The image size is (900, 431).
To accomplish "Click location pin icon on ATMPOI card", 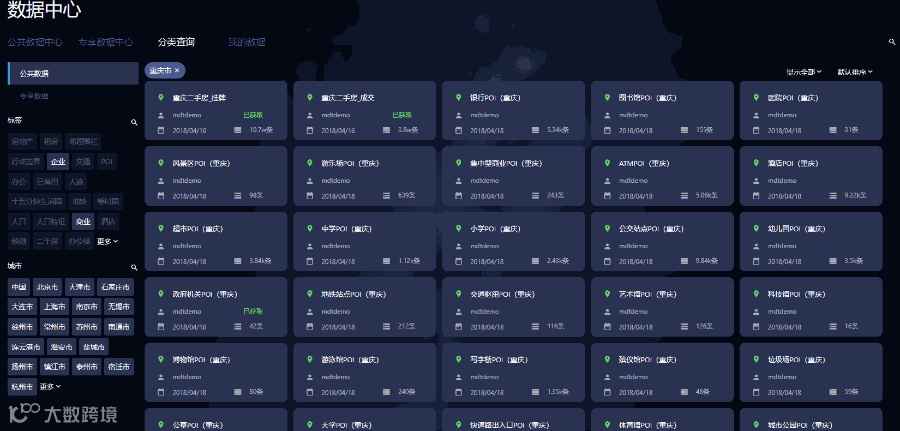I will (607, 163).
